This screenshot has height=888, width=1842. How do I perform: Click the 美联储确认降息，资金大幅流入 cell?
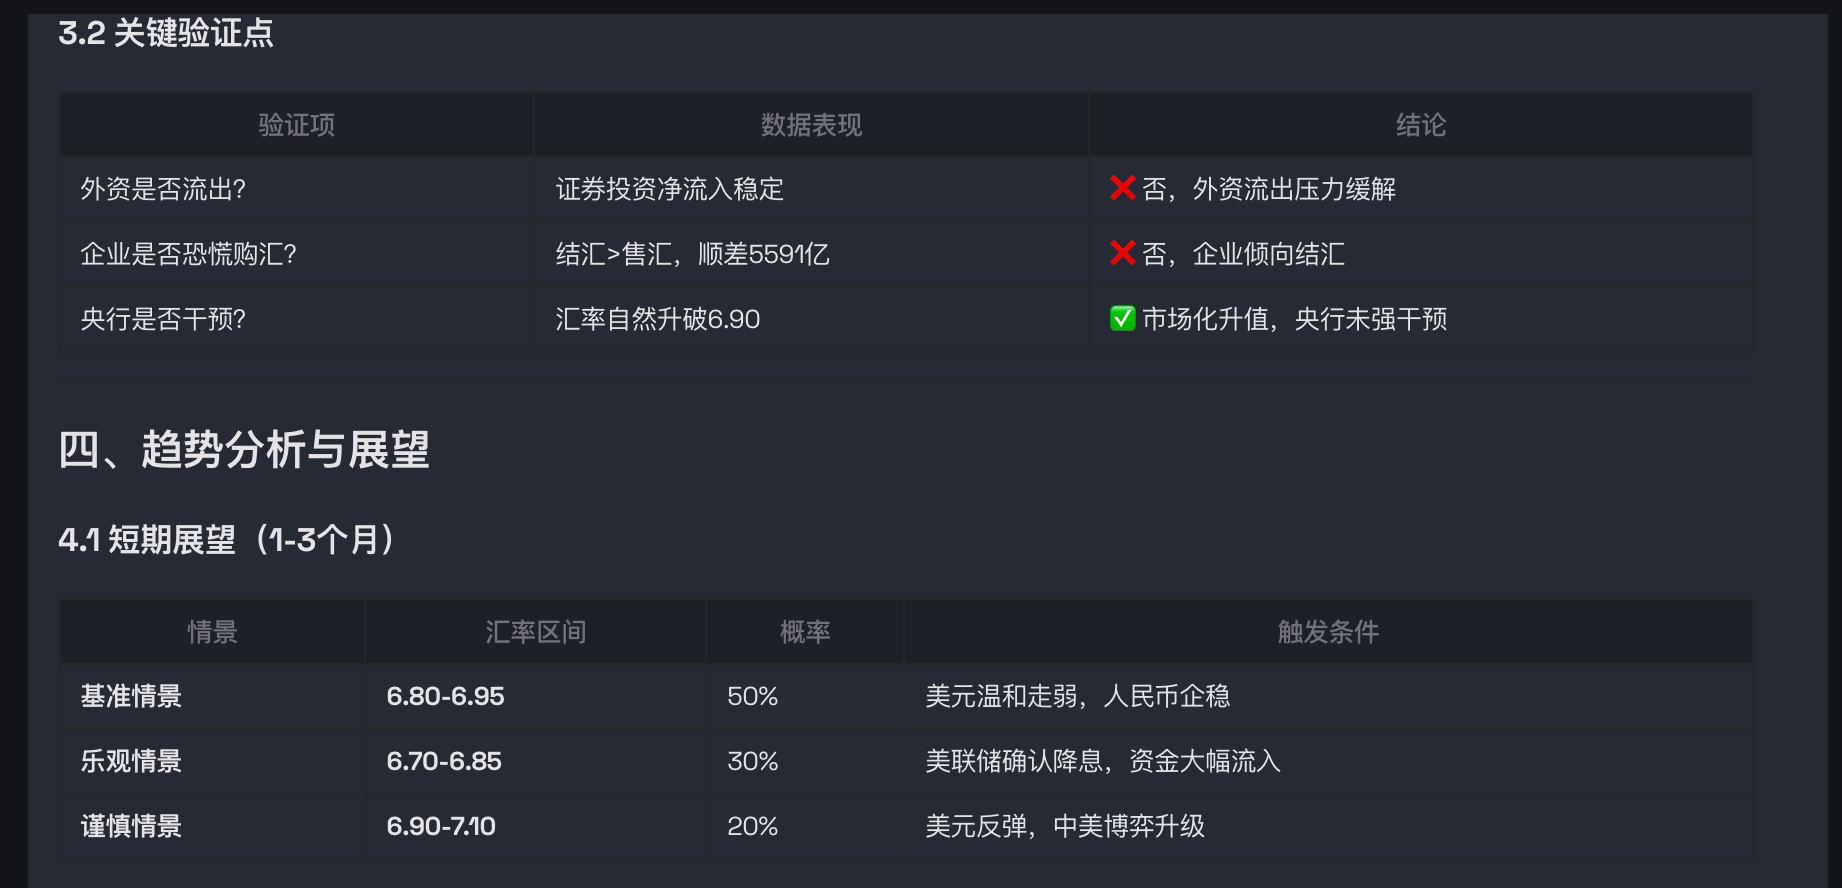[1102, 761]
